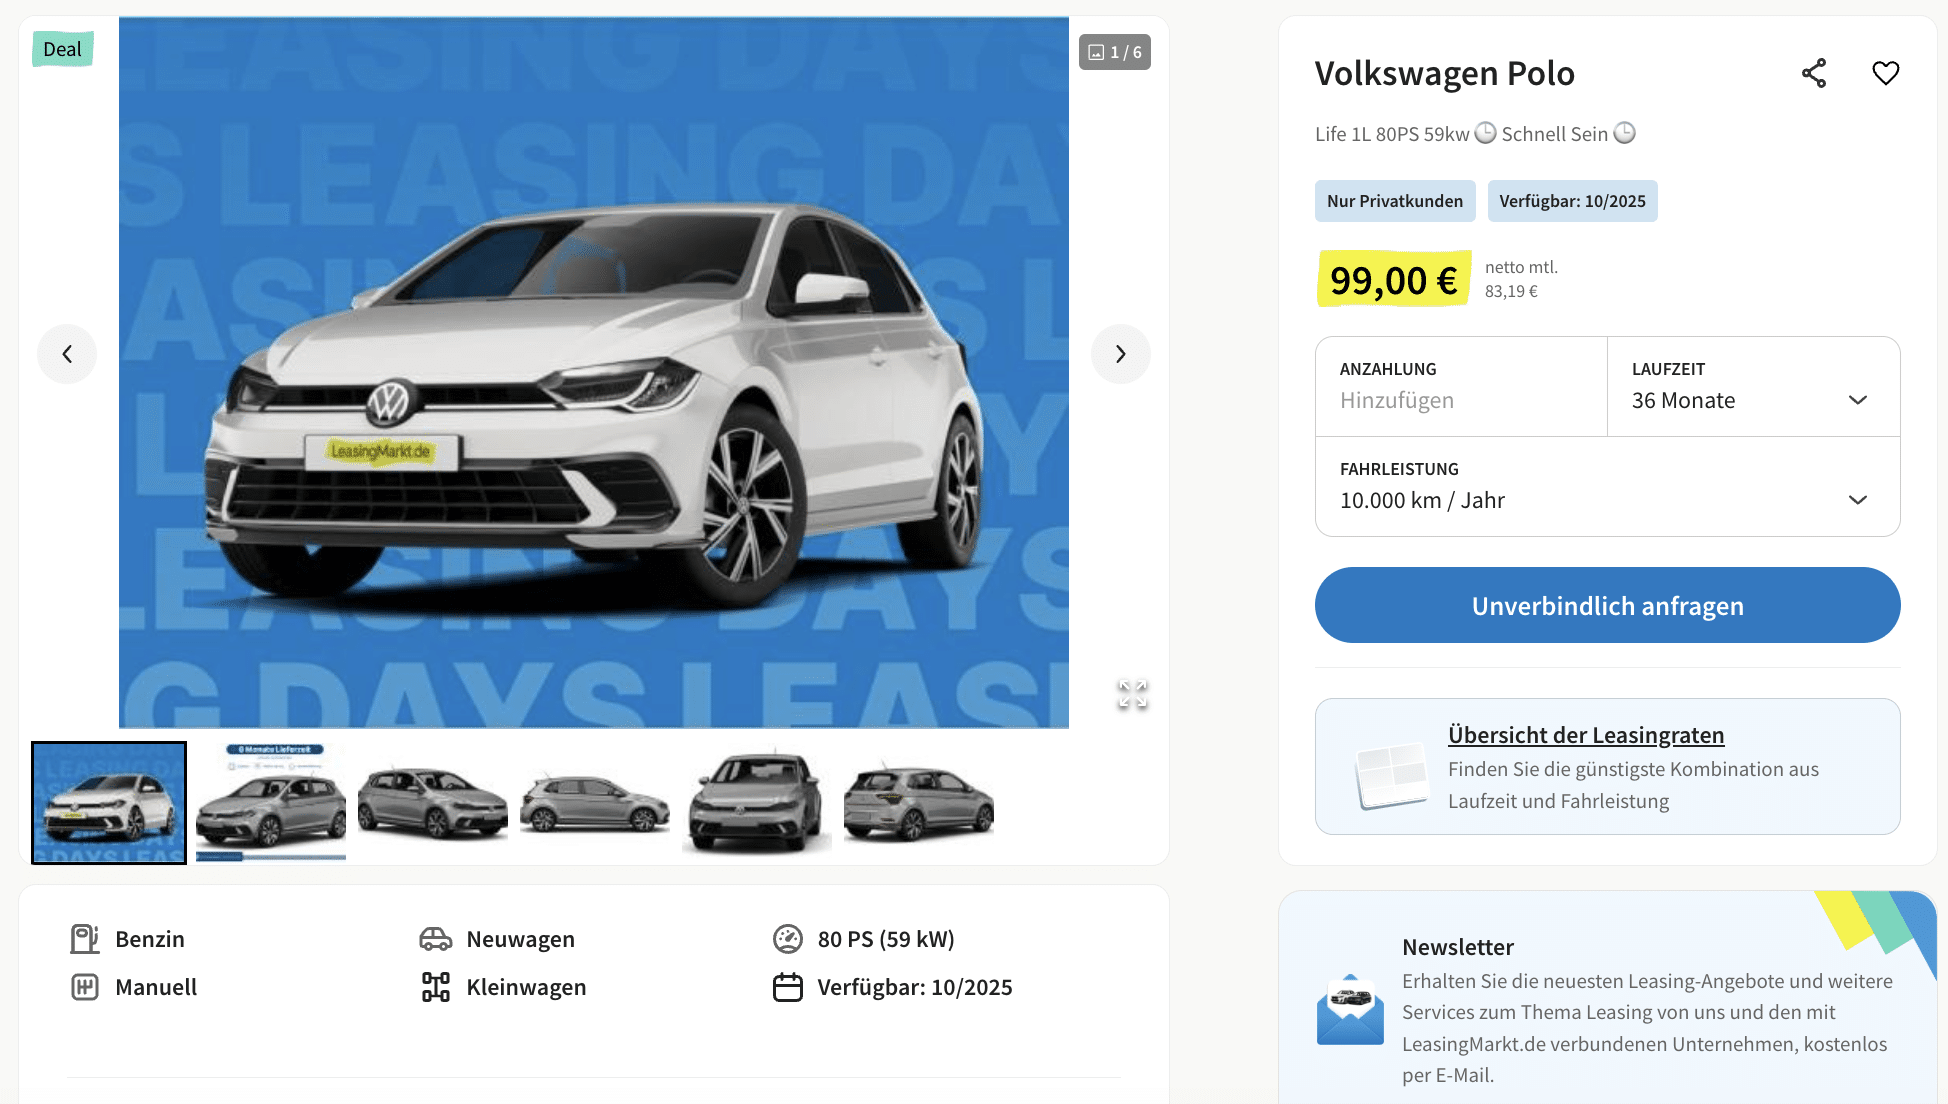The width and height of the screenshot is (1948, 1104).
Task: Open the Übersicht der Leasingraten link
Action: point(1586,735)
